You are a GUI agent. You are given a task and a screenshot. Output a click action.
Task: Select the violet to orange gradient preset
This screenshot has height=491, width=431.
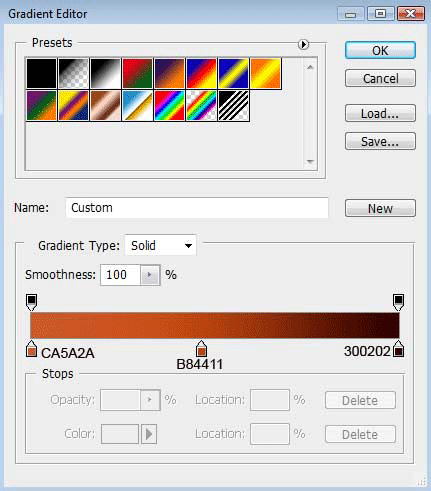click(x=169, y=73)
